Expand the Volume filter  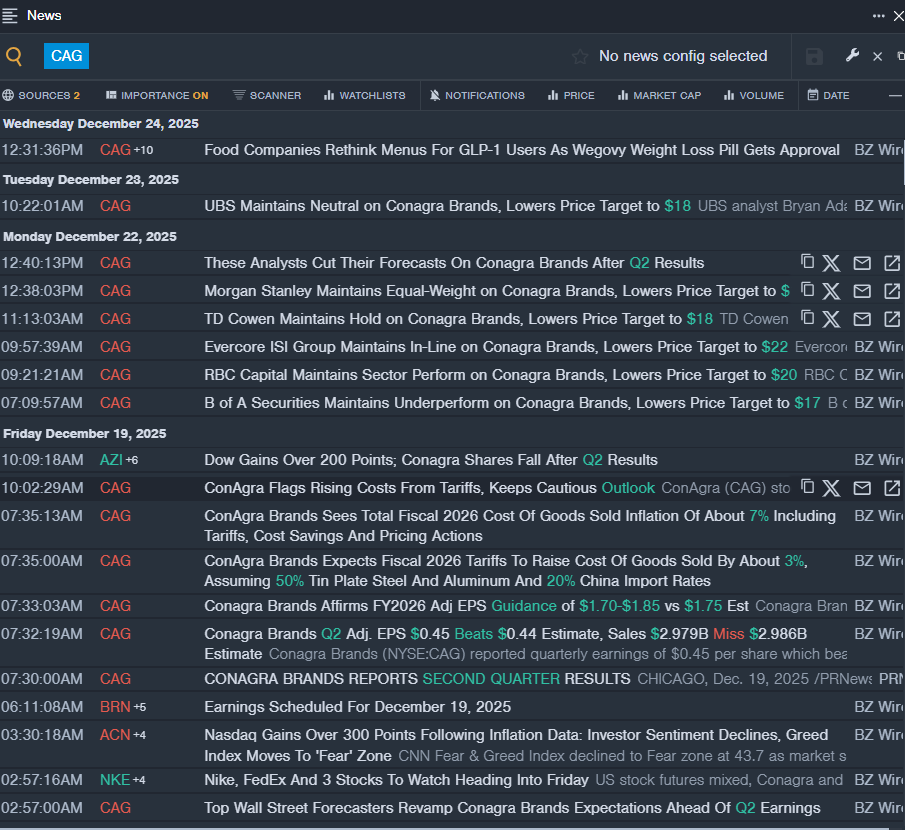754,95
